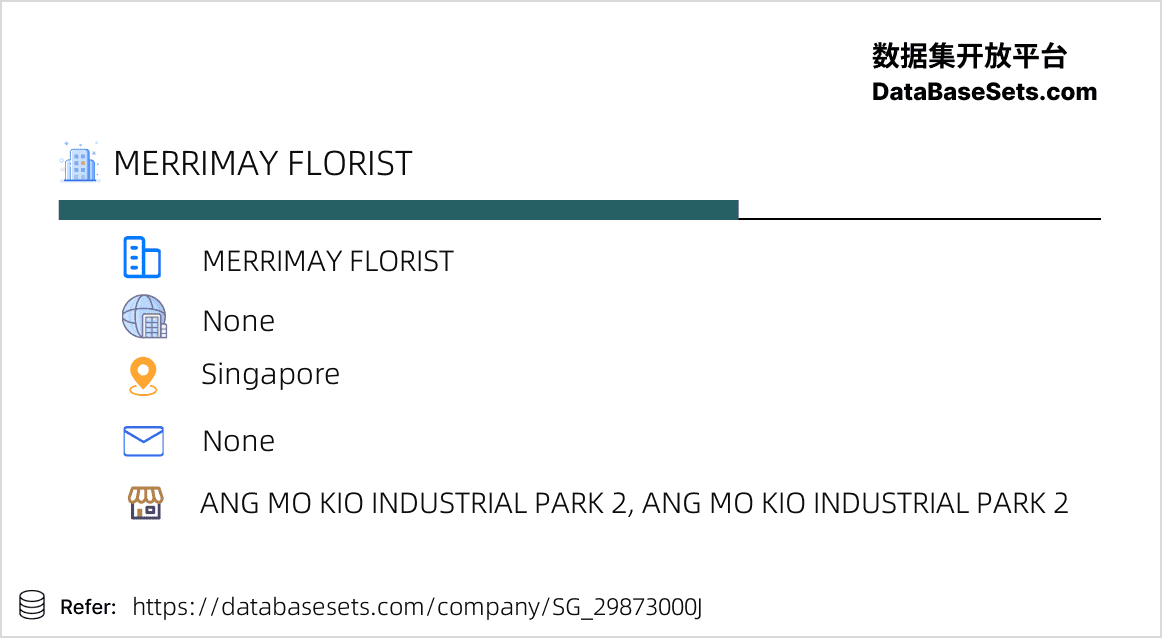The image size is (1162, 638).
Task: Click the Singapore location text
Action: point(270,375)
